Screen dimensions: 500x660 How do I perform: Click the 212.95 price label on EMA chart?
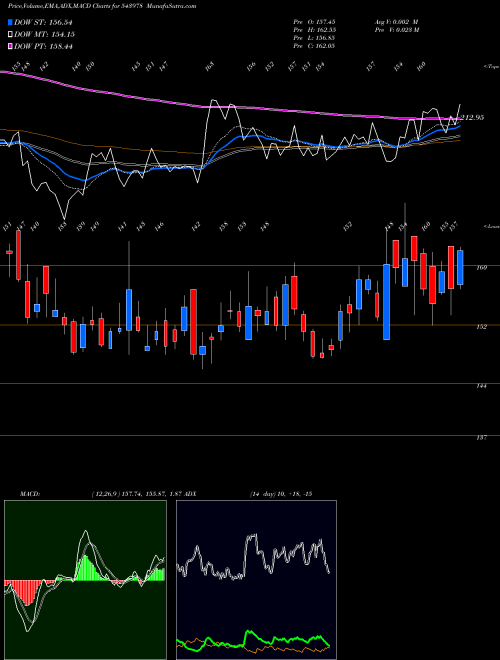(472, 117)
